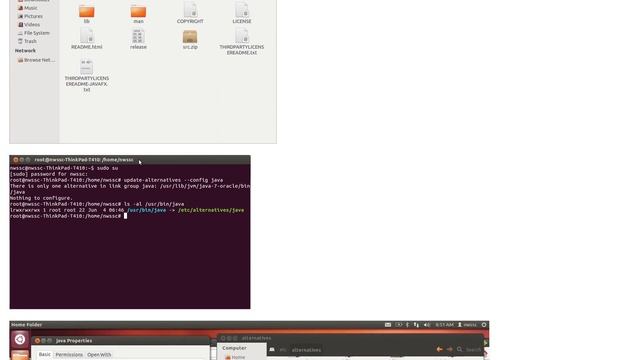Image resolution: width=640 pixels, height=360 pixels.
Task: Open the keyboard indicator in top panel
Action: [x=388, y=325]
